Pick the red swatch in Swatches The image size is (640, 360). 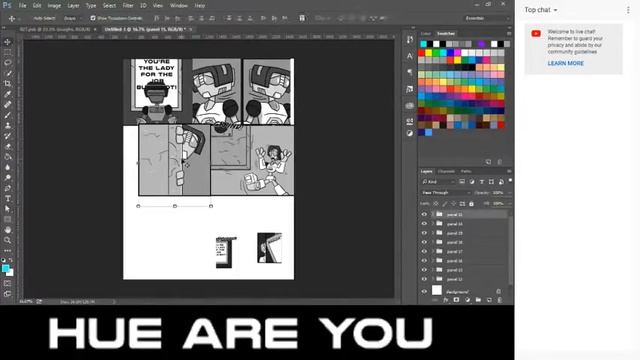[x=422, y=53]
